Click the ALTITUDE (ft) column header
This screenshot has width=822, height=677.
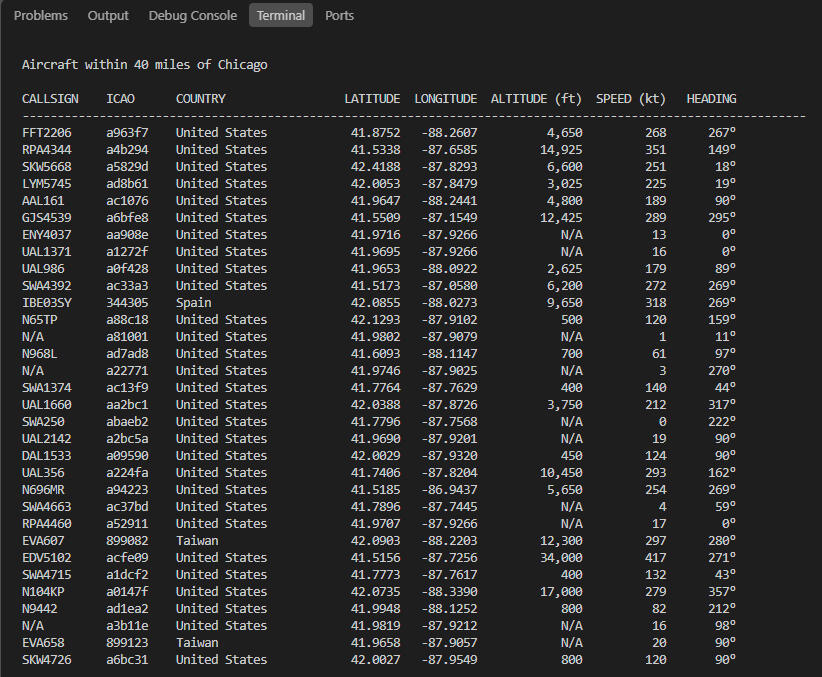click(536, 99)
